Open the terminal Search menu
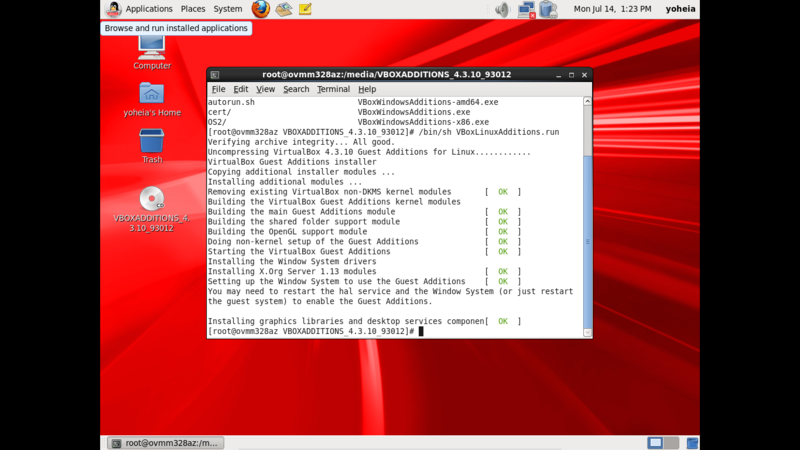Viewport: 800px width, 450px height. (x=296, y=89)
